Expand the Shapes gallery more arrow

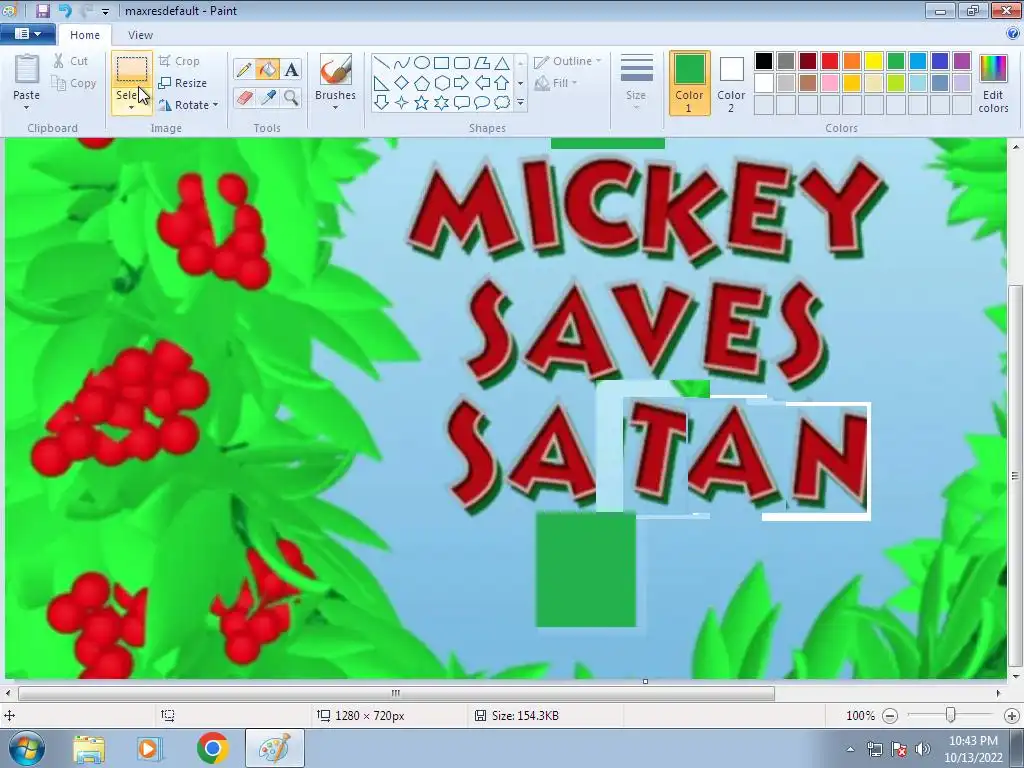click(520, 103)
